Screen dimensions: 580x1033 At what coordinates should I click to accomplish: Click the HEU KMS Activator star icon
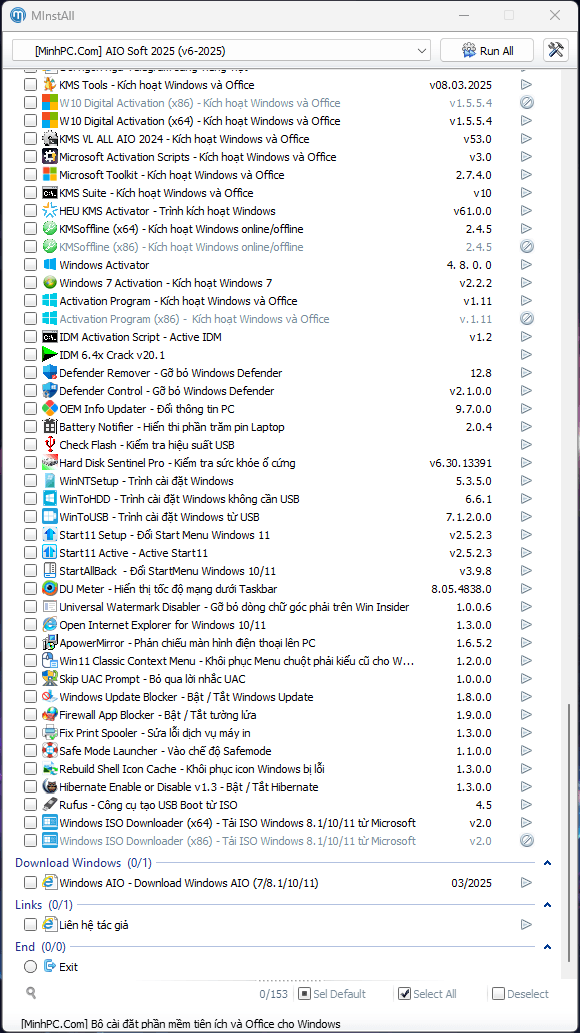[x=49, y=211]
